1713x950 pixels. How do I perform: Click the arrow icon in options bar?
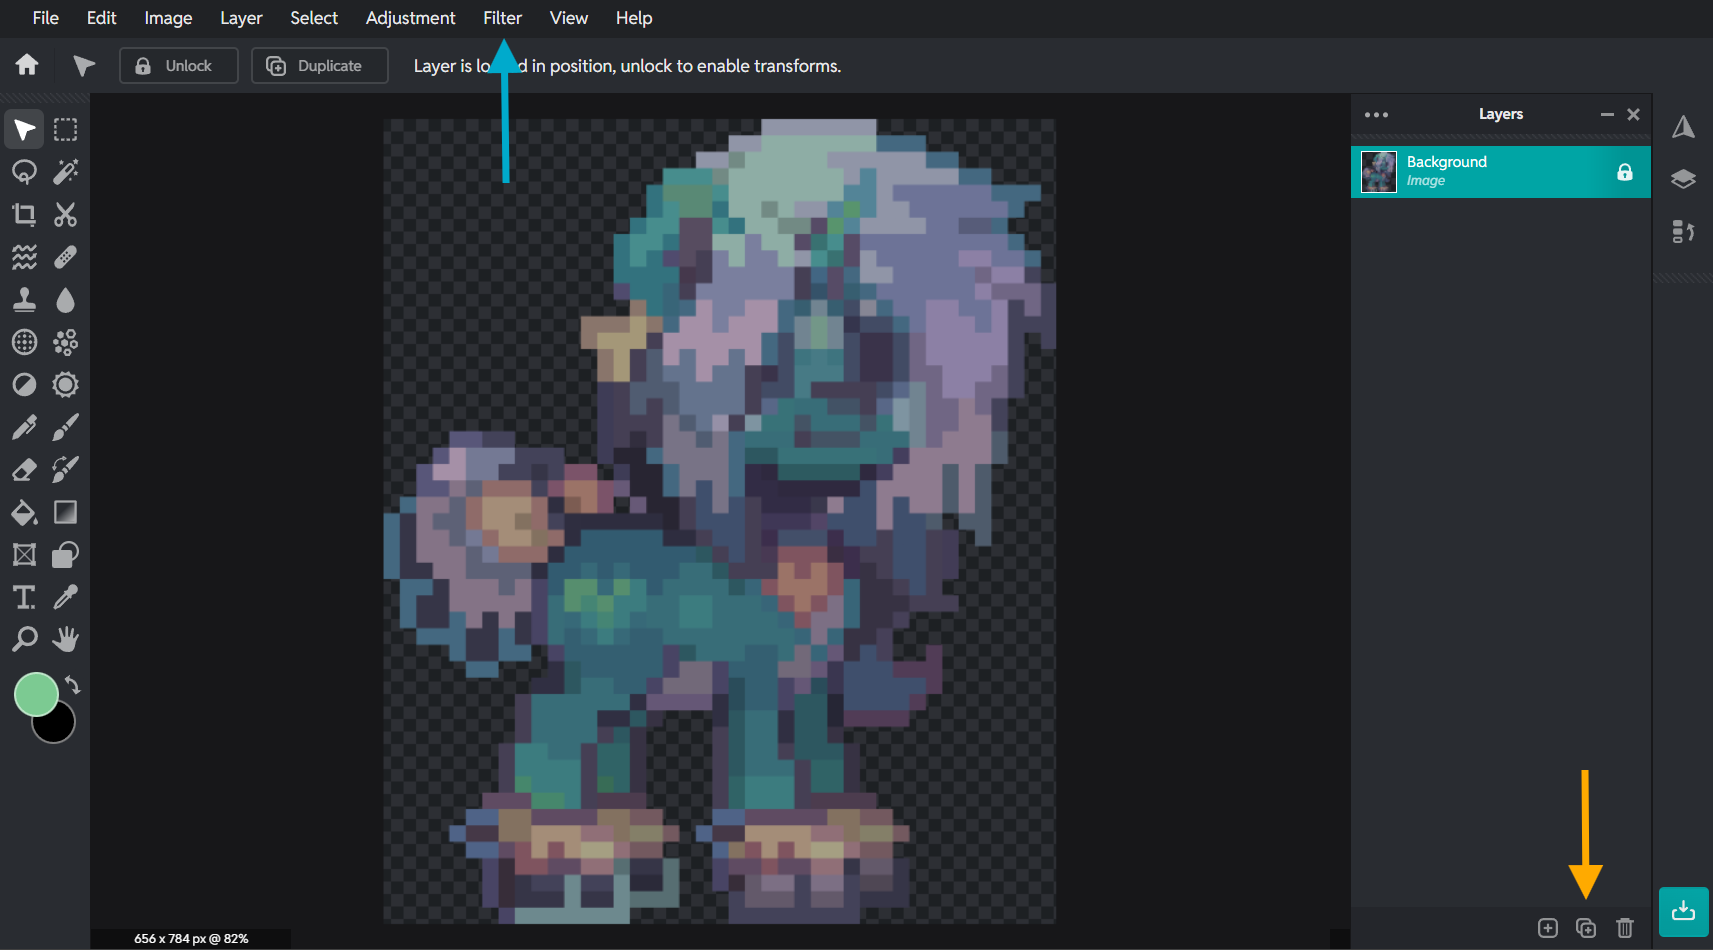click(x=84, y=66)
